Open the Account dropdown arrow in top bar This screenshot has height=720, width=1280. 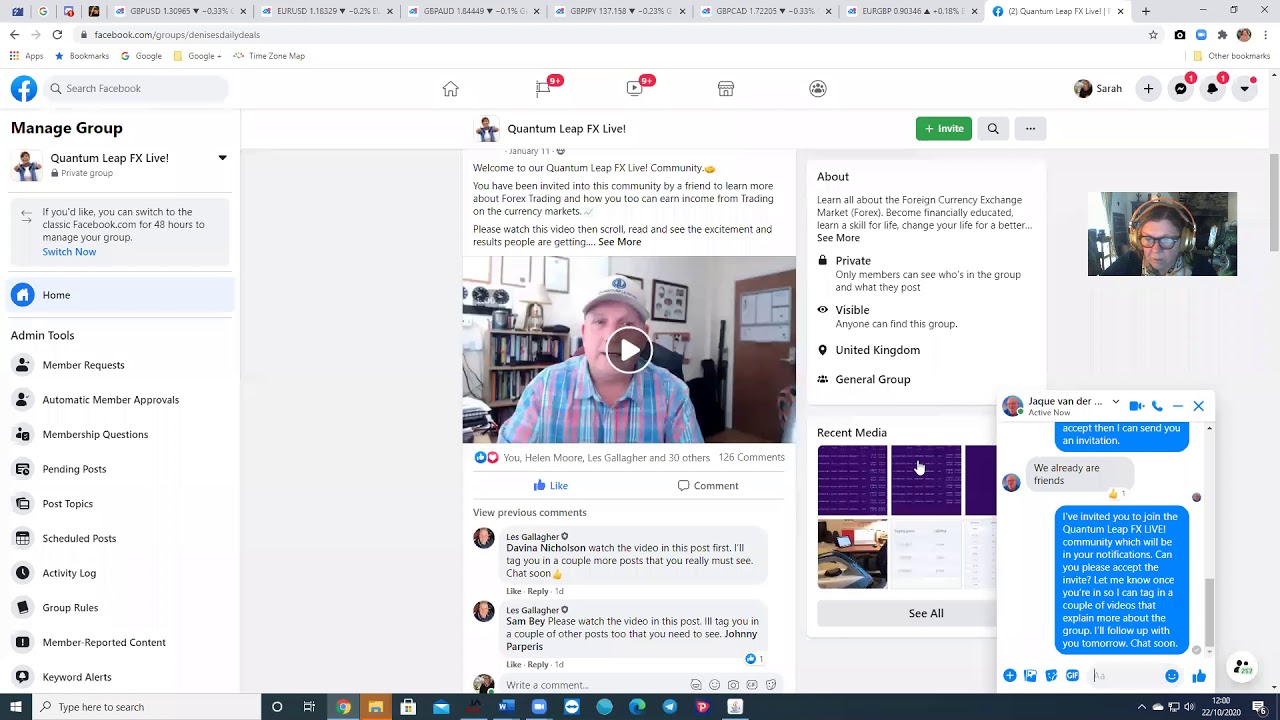(x=1244, y=88)
